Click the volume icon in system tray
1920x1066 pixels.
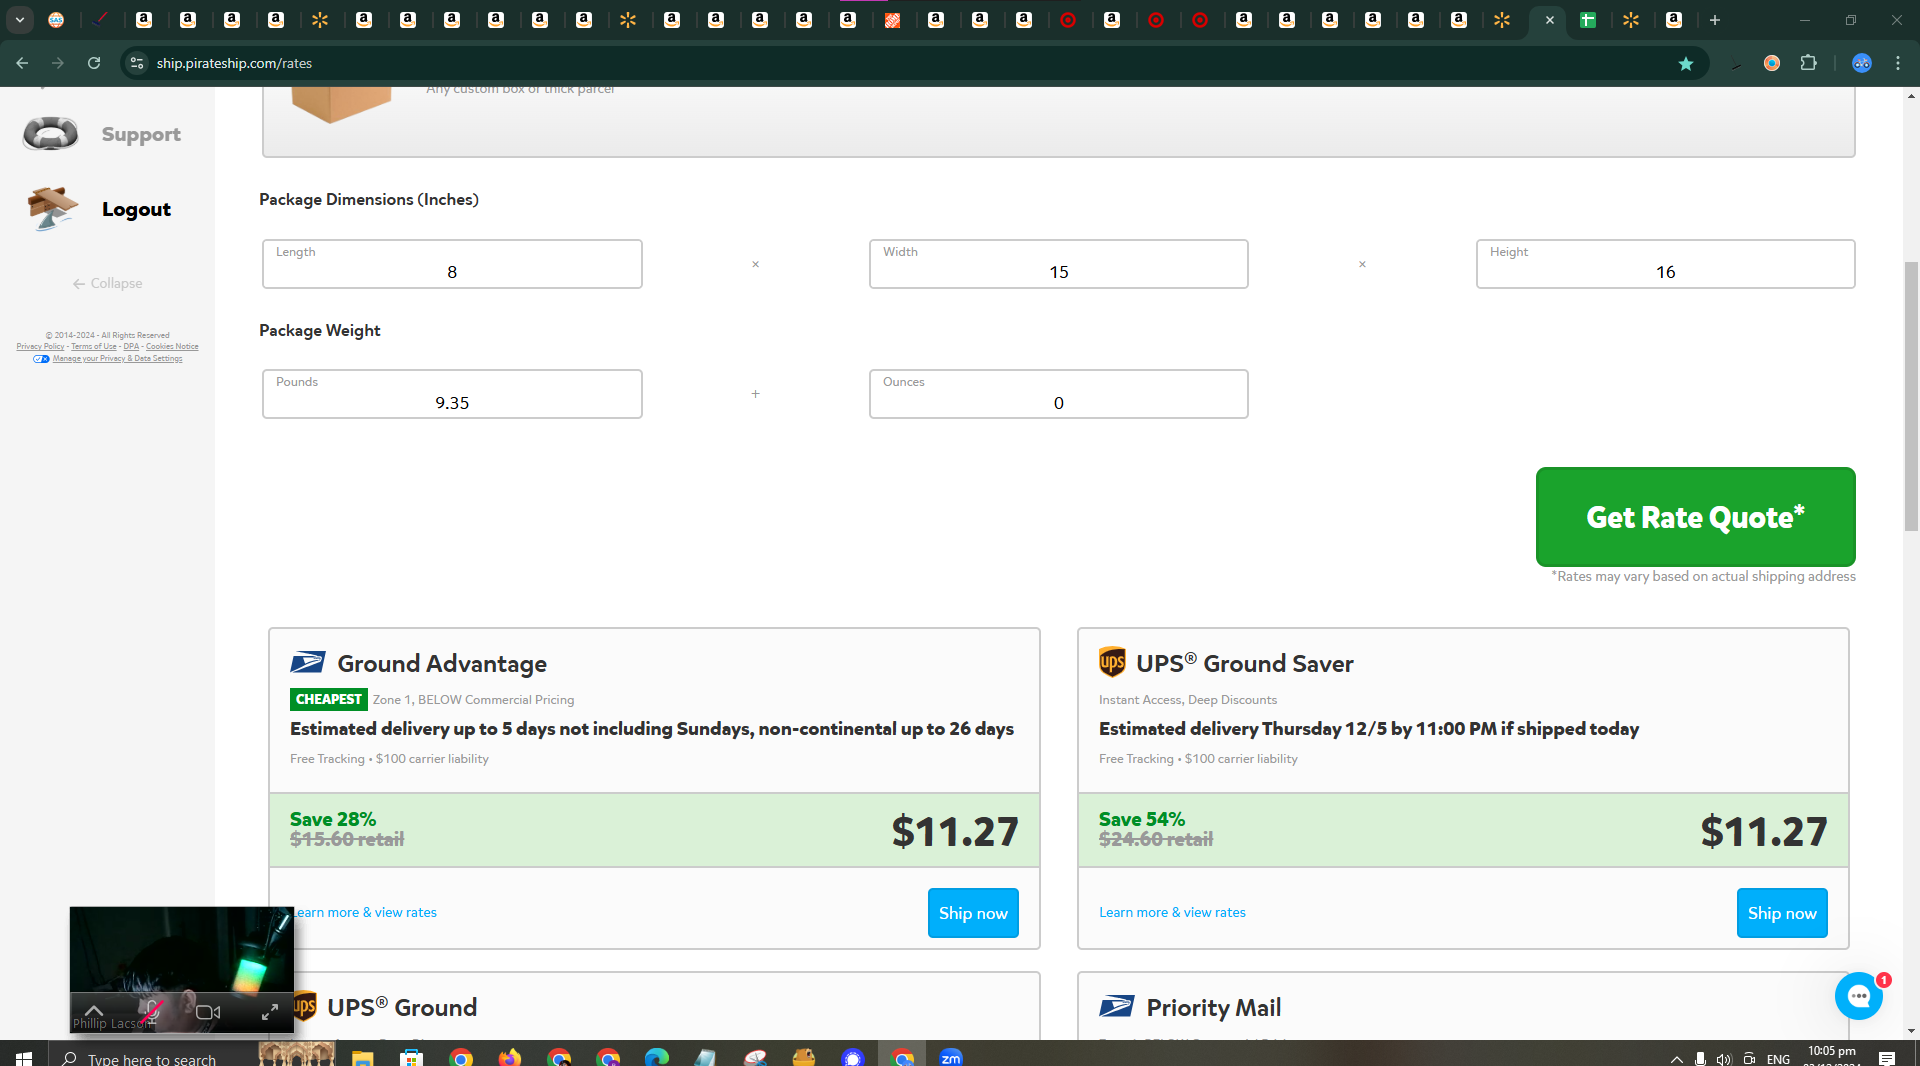[1724, 1059]
